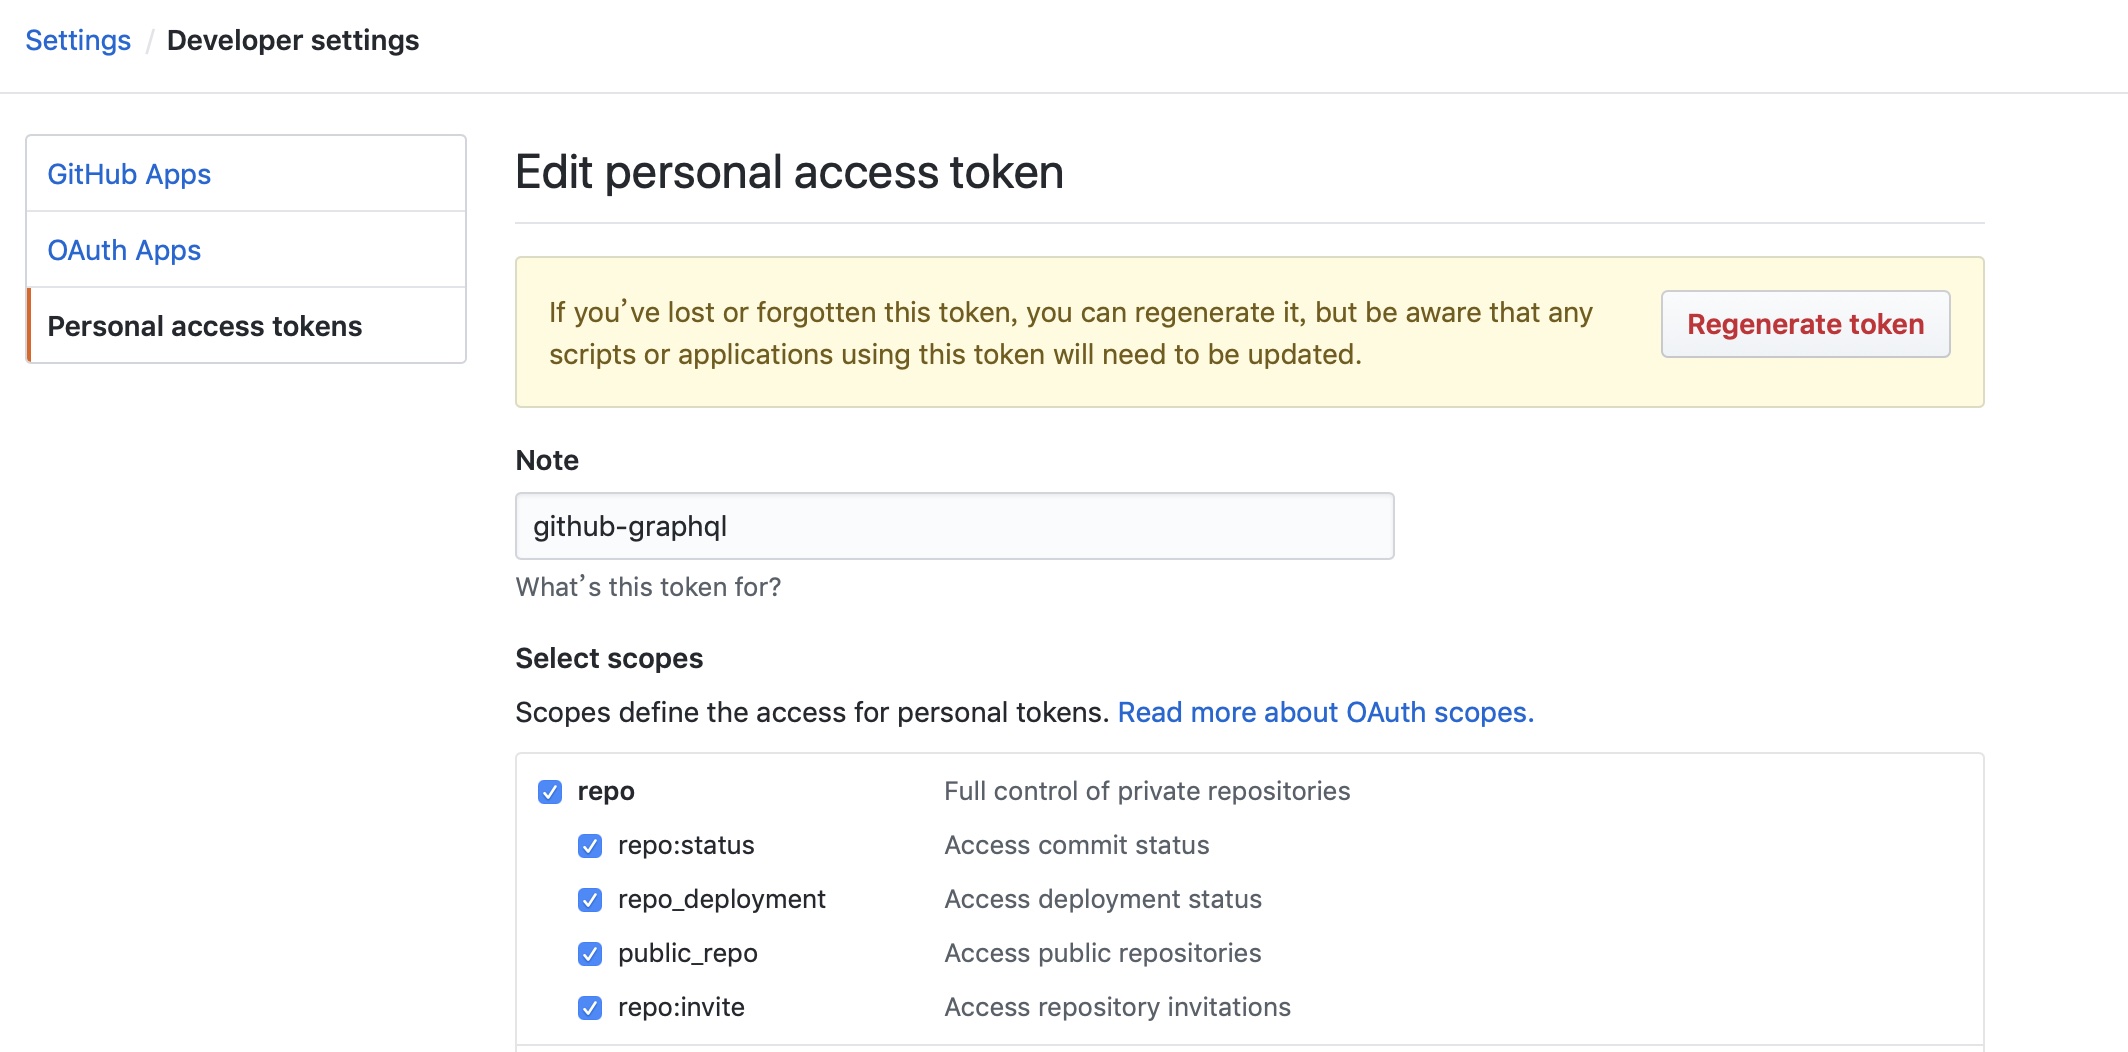The image size is (2128, 1052).
Task: Toggle the public_repo scope off
Action: tap(589, 953)
